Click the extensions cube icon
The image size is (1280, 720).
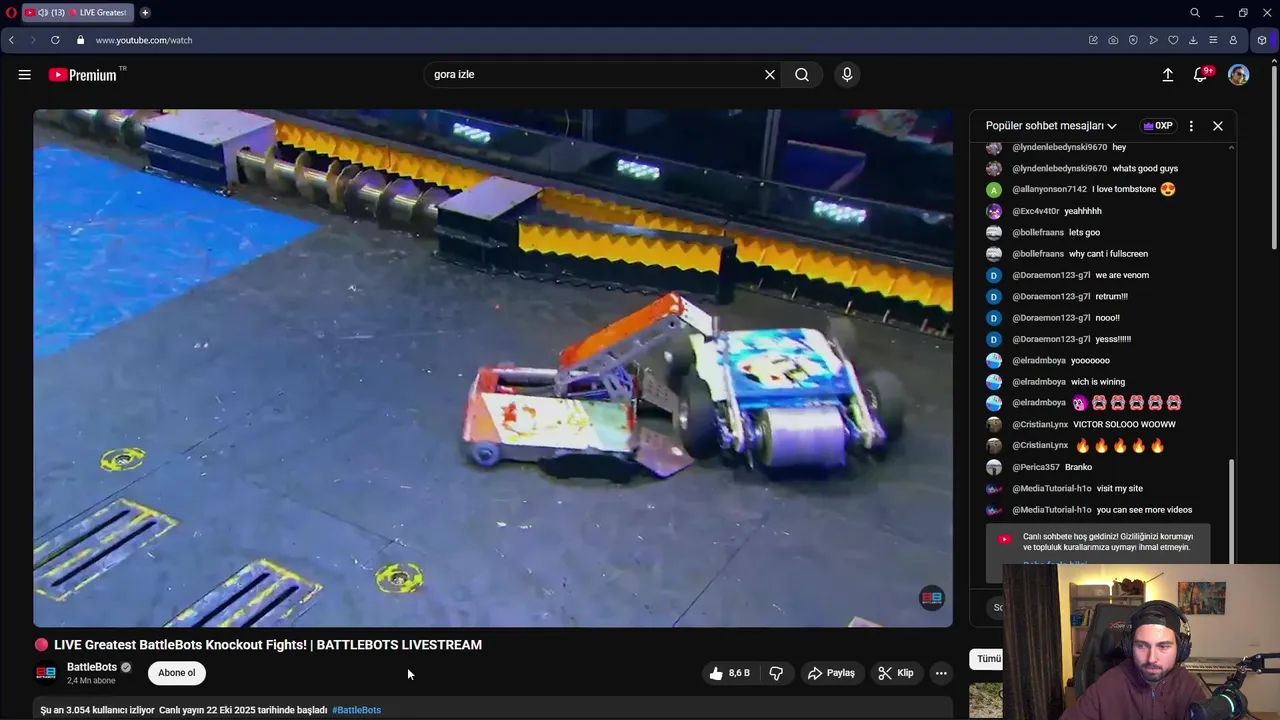pyautogui.click(x=1262, y=40)
